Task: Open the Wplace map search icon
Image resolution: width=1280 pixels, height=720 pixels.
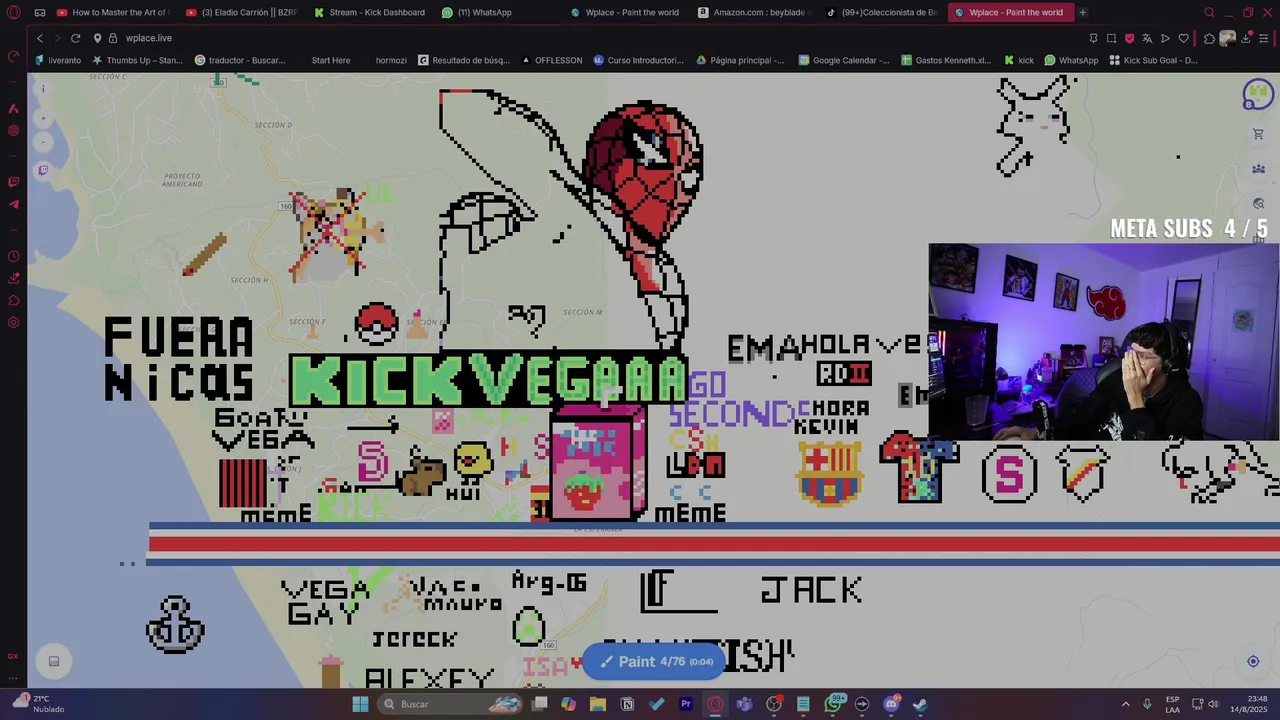Action: click(1258, 204)
